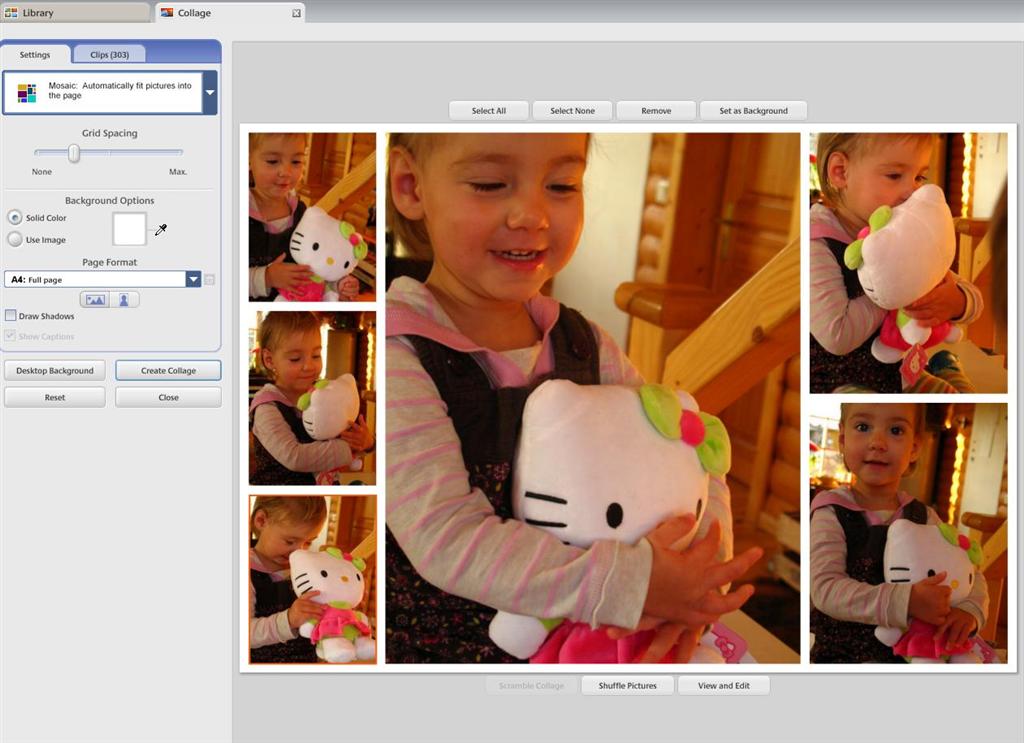Viewport: 1024px width, 743px height.
Task: Select the Use Image radio button
Action: click(x=14, y=240)
